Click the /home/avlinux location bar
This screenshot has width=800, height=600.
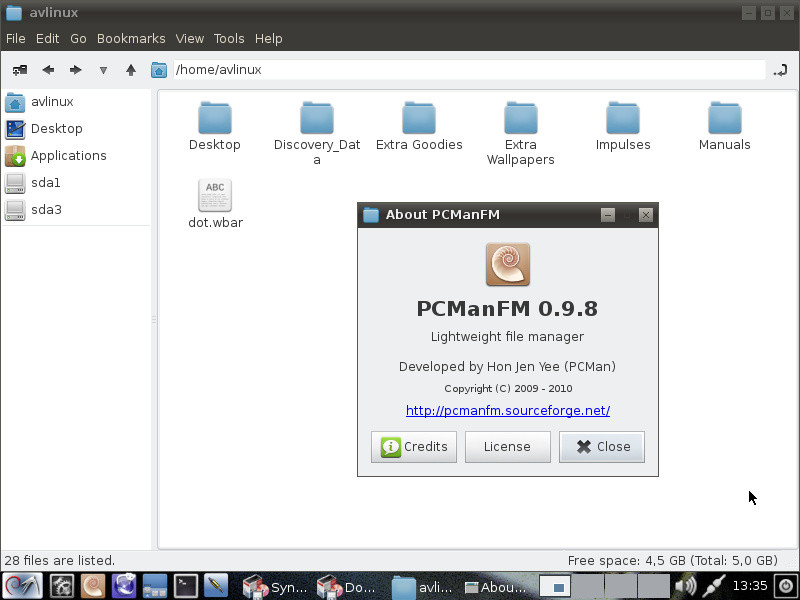469,70
